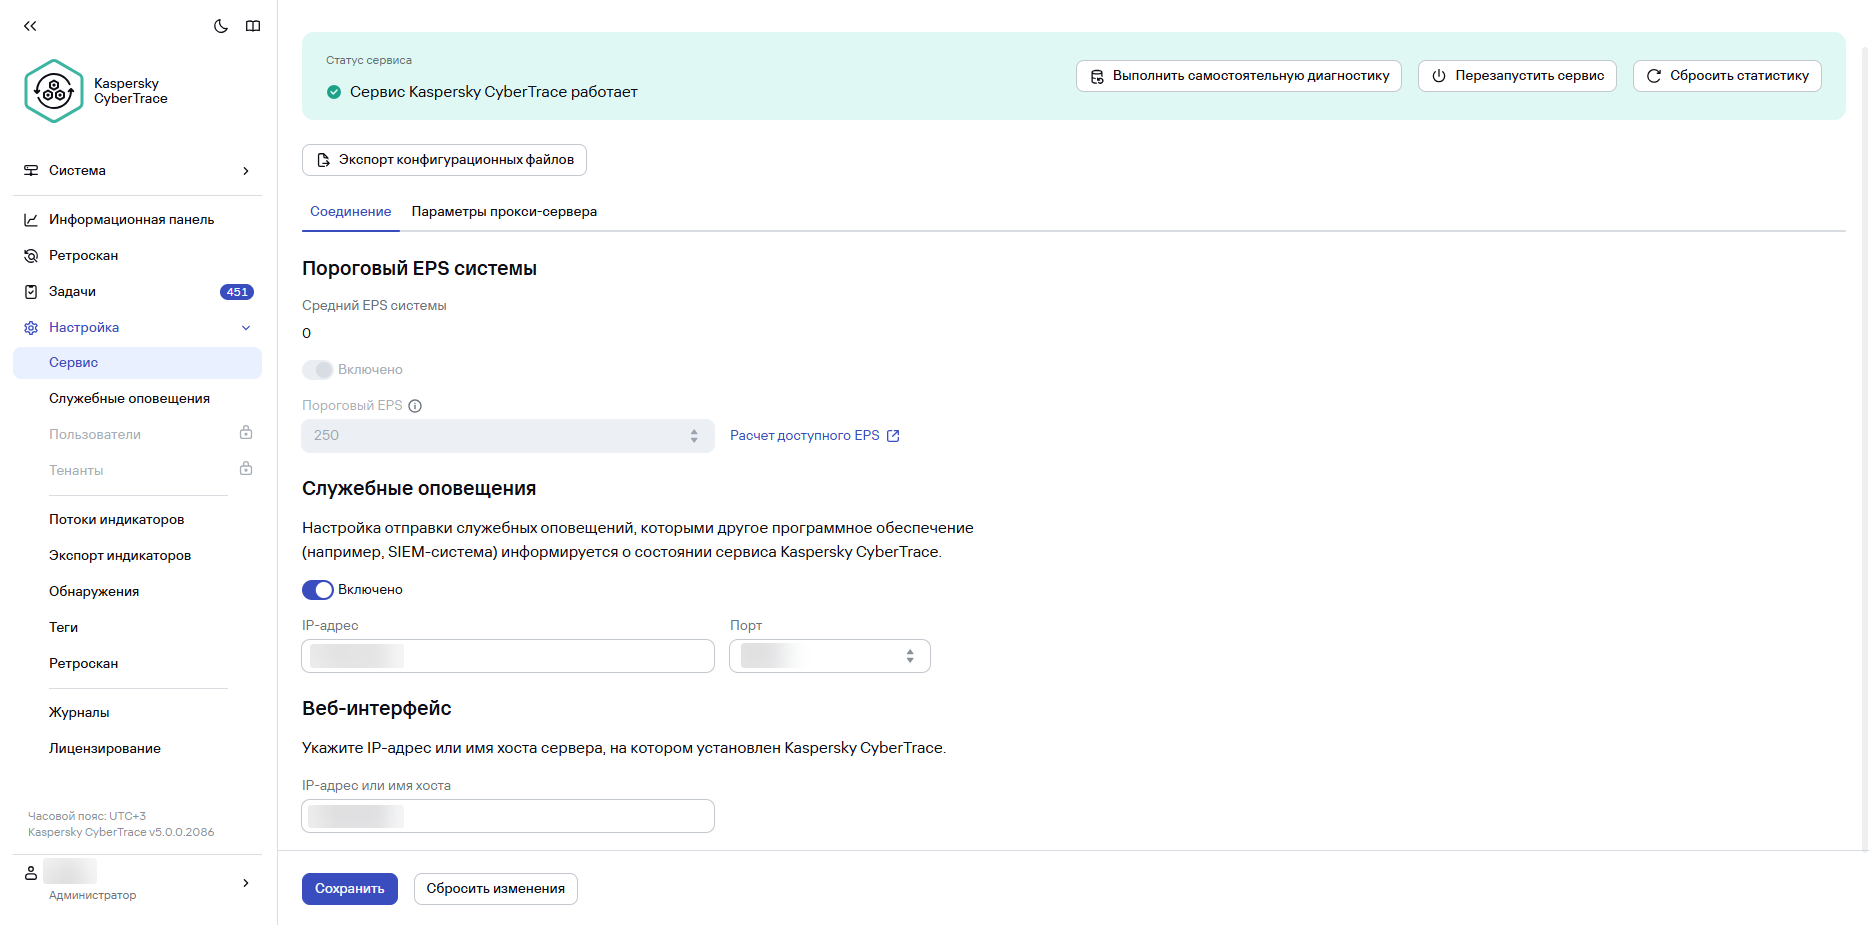Select the Информационная панель chart icon
This screenshot has height=925, width=1869.
click(x=30, y=219)
